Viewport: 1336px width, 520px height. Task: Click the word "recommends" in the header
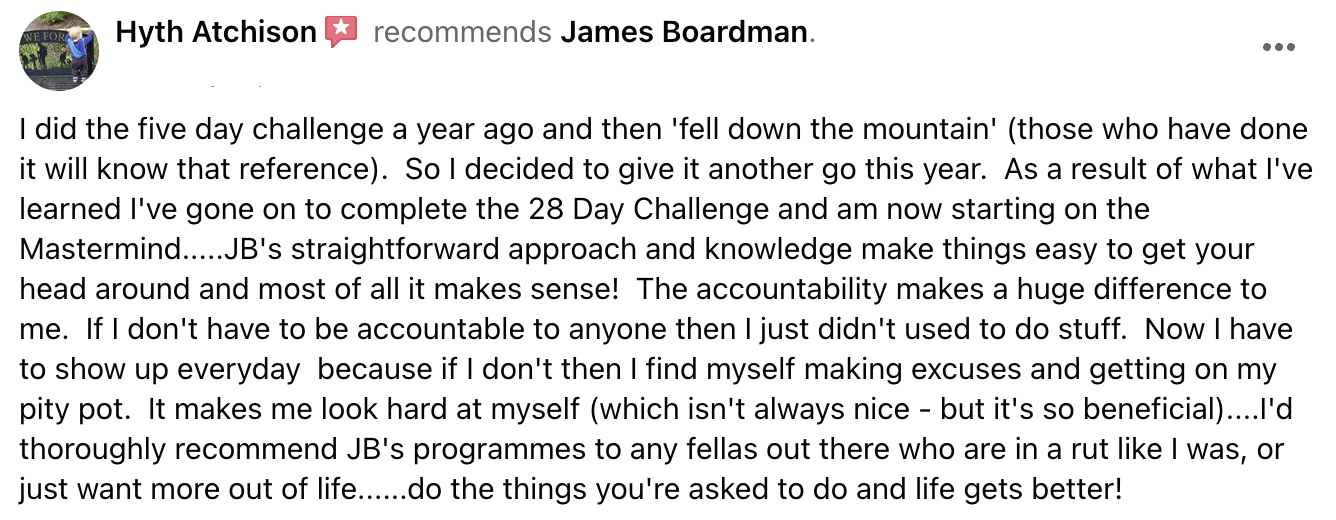click(x=462, y=32)
